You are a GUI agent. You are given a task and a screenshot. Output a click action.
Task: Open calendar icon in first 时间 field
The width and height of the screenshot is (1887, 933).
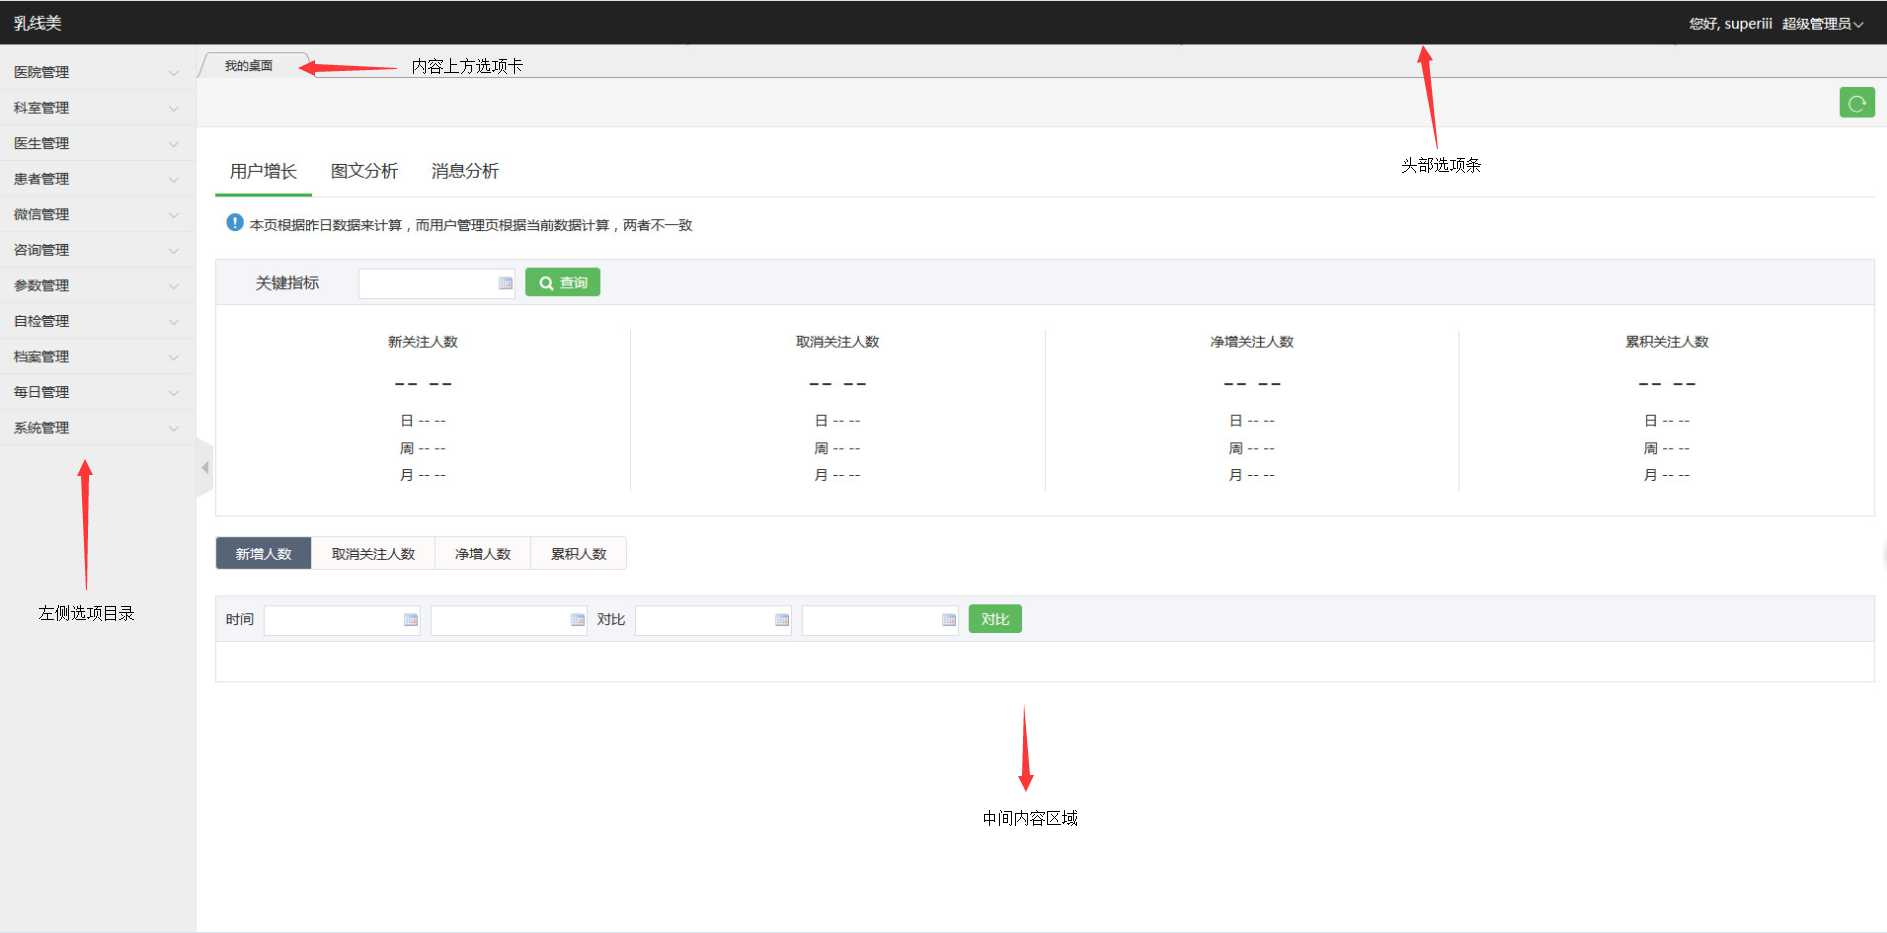click(x=410, y=620)
